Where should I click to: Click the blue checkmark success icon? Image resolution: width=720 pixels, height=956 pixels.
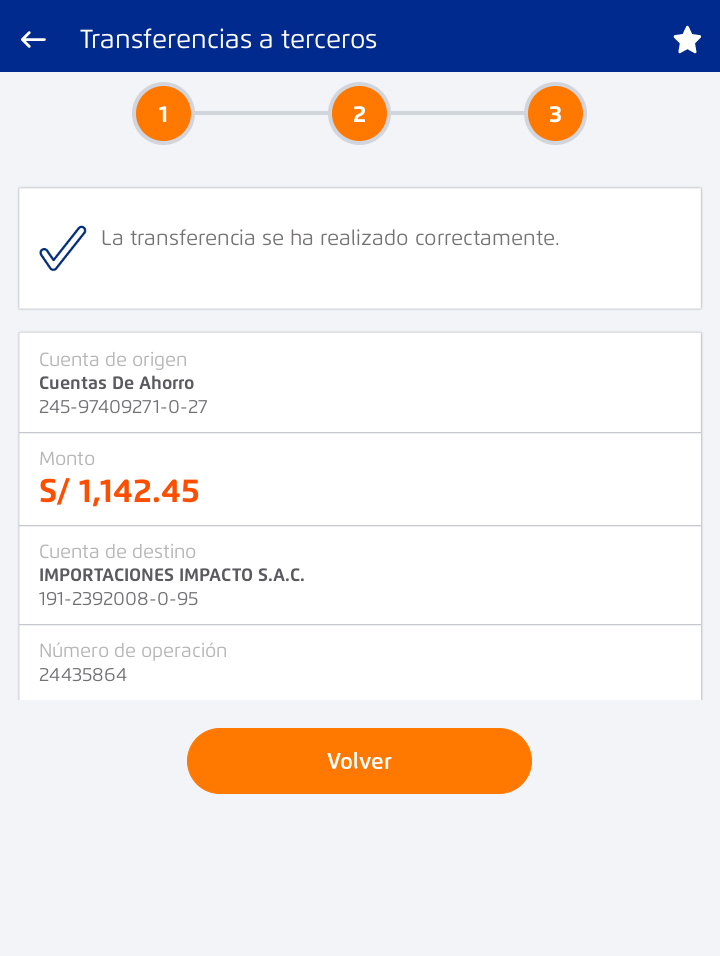click(x=63, y=247)
